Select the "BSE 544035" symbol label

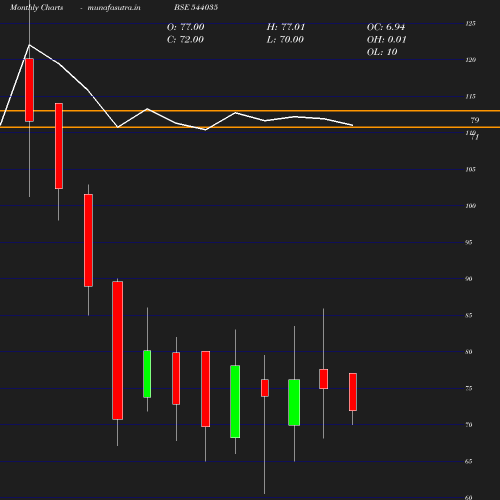click(196, 7)
